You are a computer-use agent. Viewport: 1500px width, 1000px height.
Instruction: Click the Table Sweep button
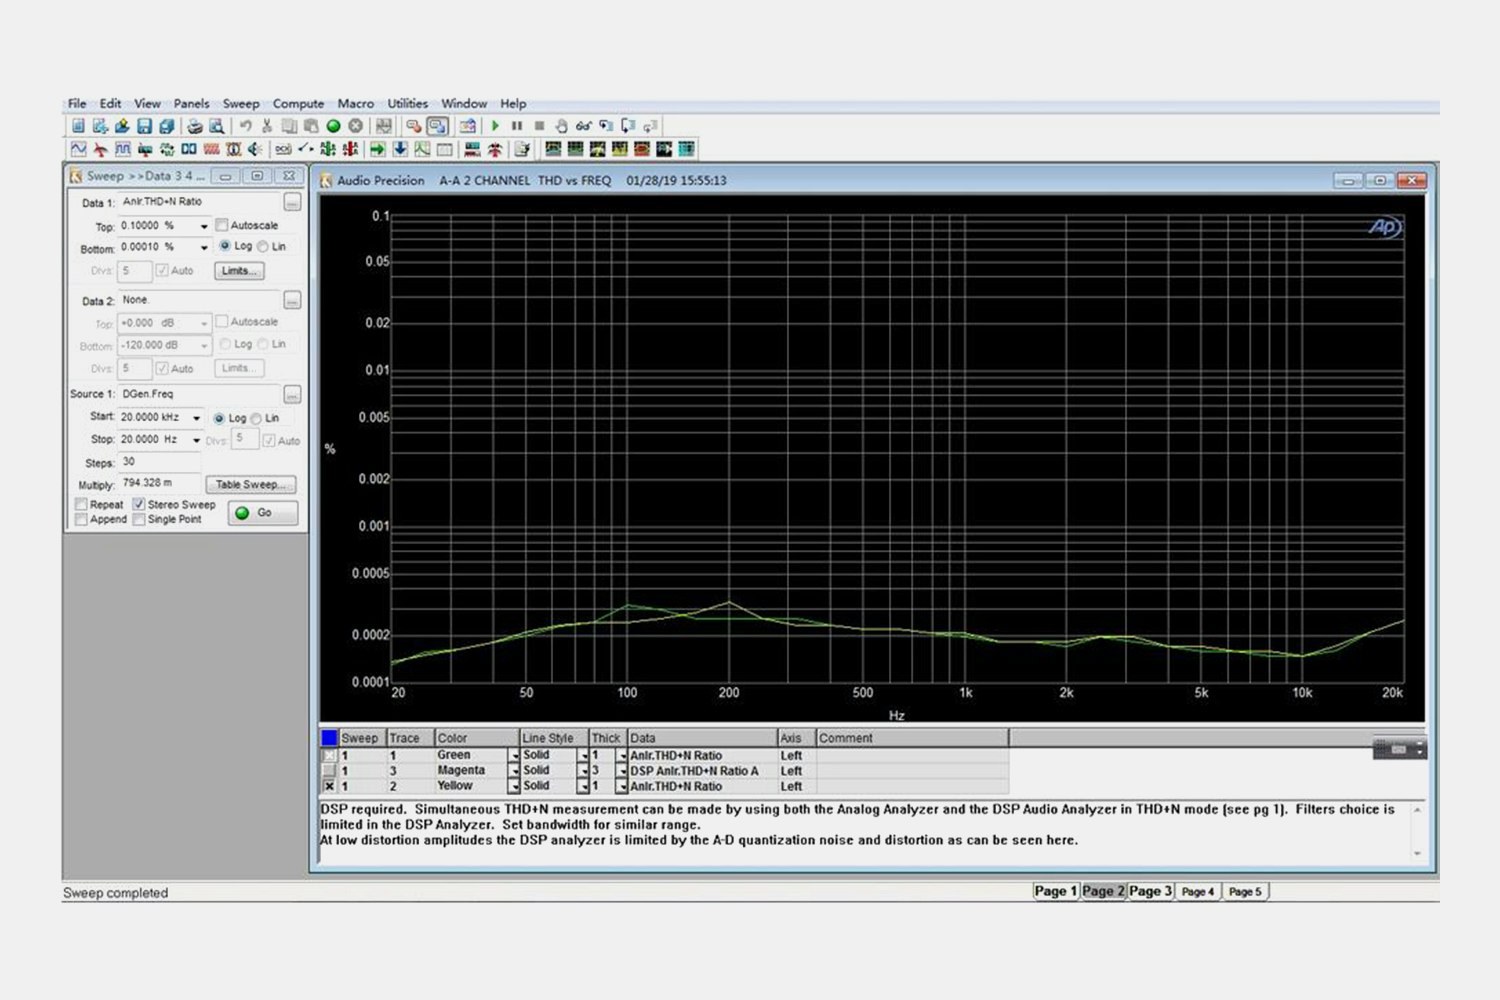click(x=250, y=485)
